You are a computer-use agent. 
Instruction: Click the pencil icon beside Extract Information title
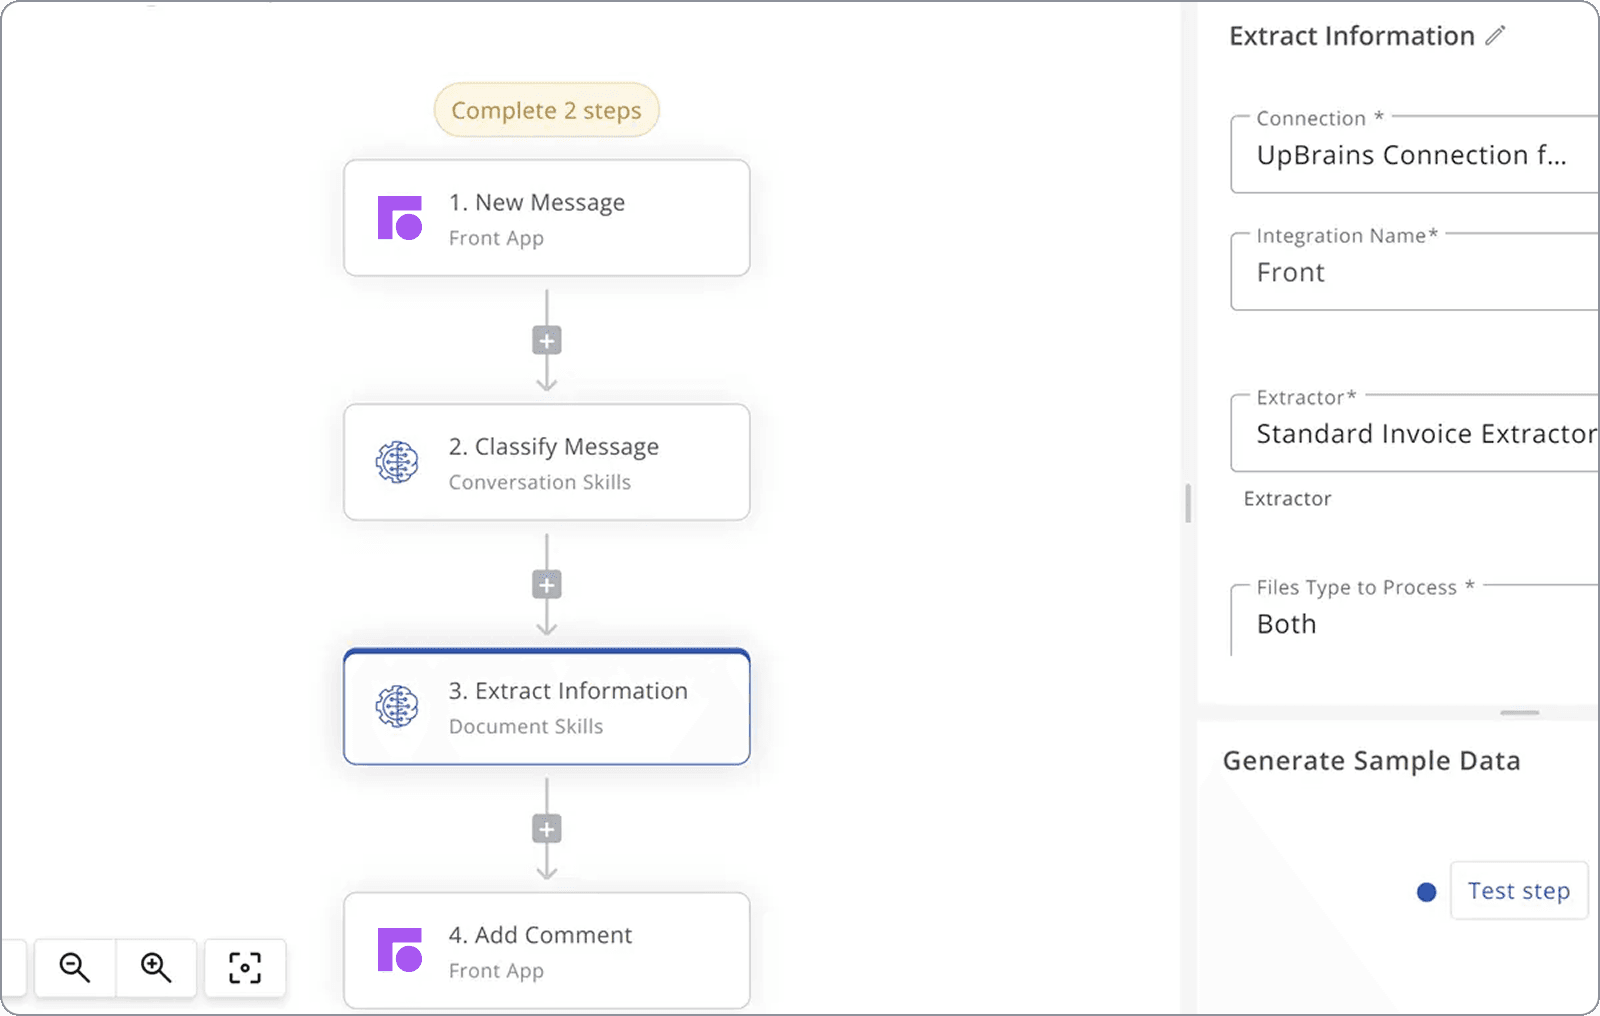[x=1495, y=36]
